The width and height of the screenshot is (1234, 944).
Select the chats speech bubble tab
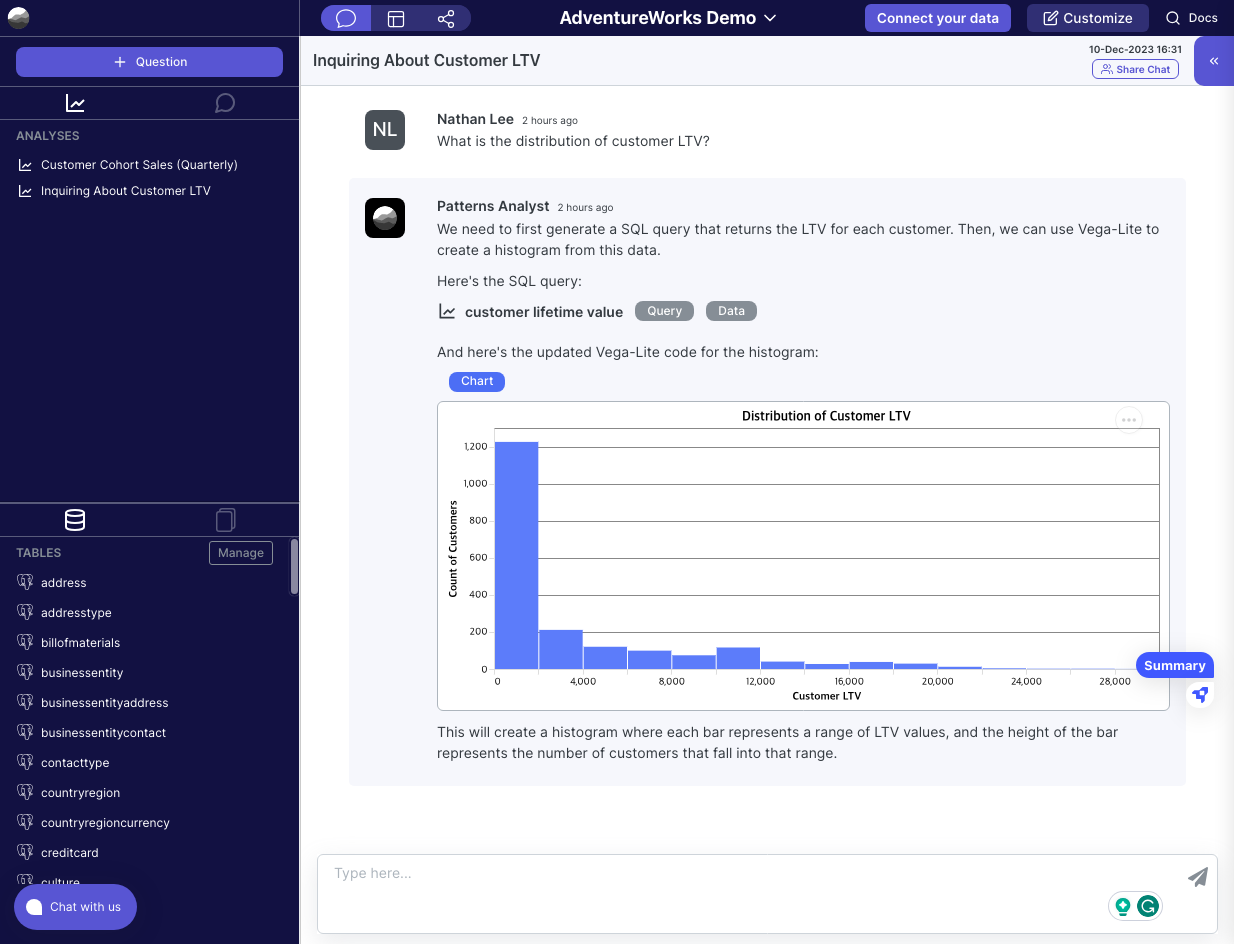click(225, 103)
